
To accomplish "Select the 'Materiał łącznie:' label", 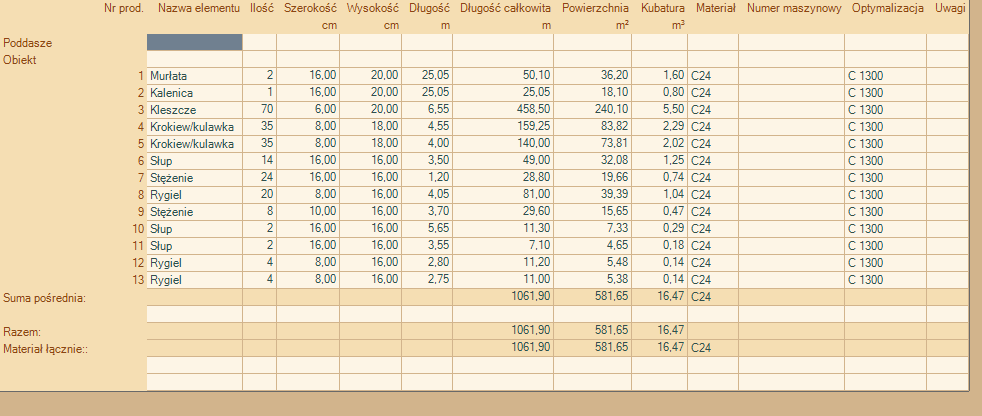I will pos(46,348).
